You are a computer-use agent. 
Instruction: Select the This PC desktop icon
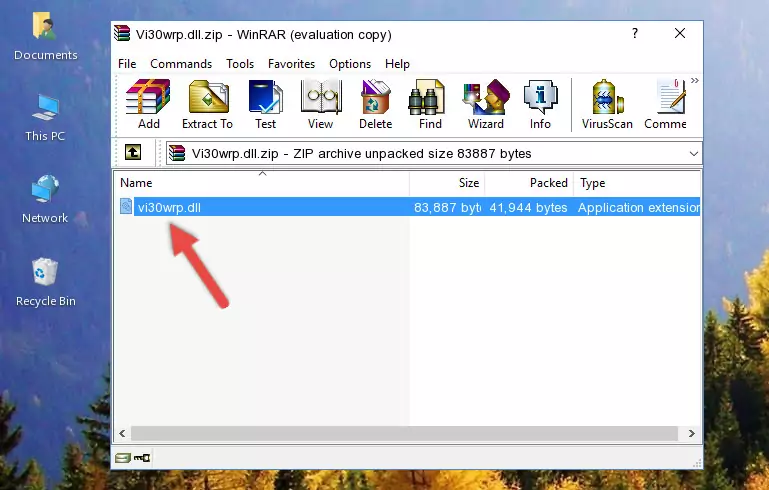coord(45,118)
